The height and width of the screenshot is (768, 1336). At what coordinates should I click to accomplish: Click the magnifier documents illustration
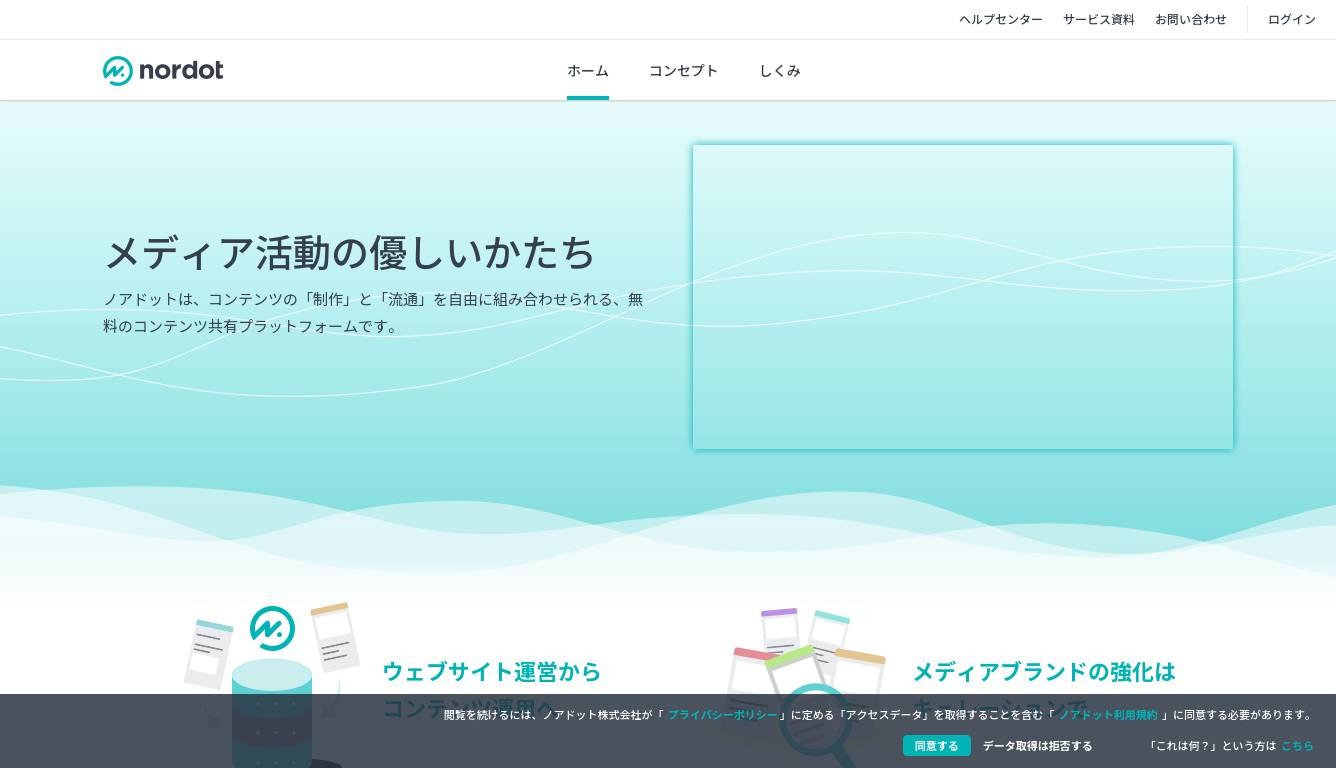(808, 688)
